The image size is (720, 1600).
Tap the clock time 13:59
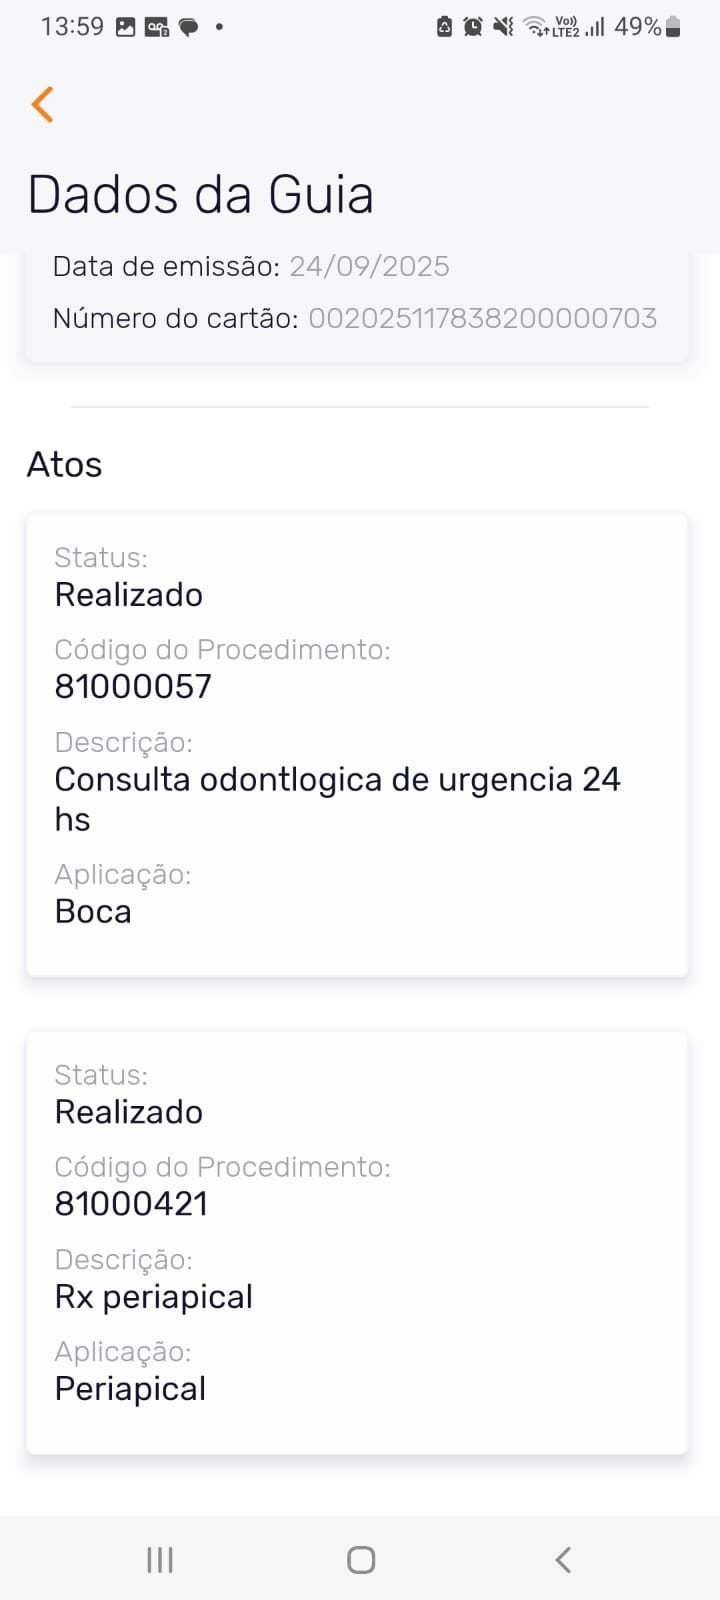(x=72, y=27)
